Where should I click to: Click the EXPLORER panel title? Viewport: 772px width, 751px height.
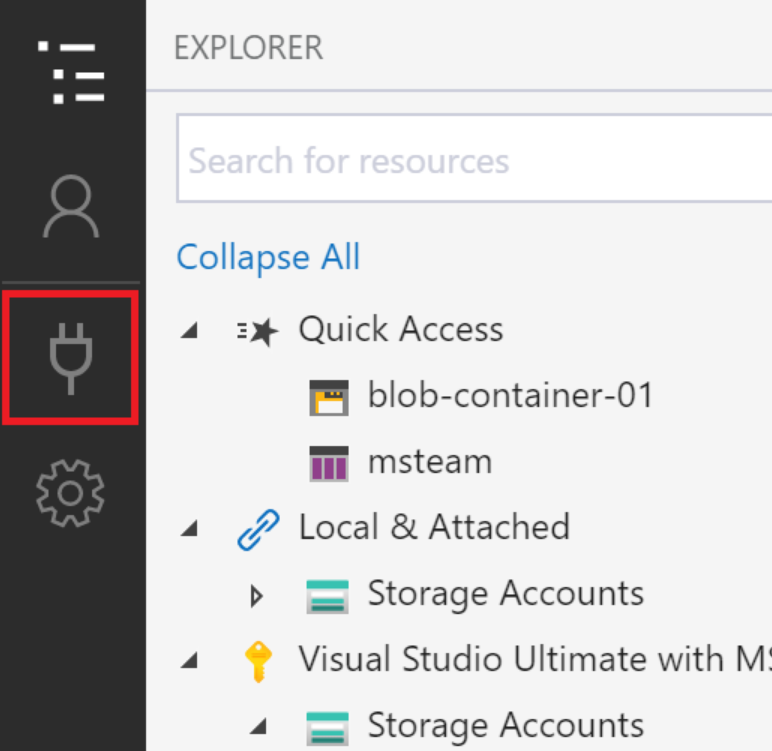point(249,48)
